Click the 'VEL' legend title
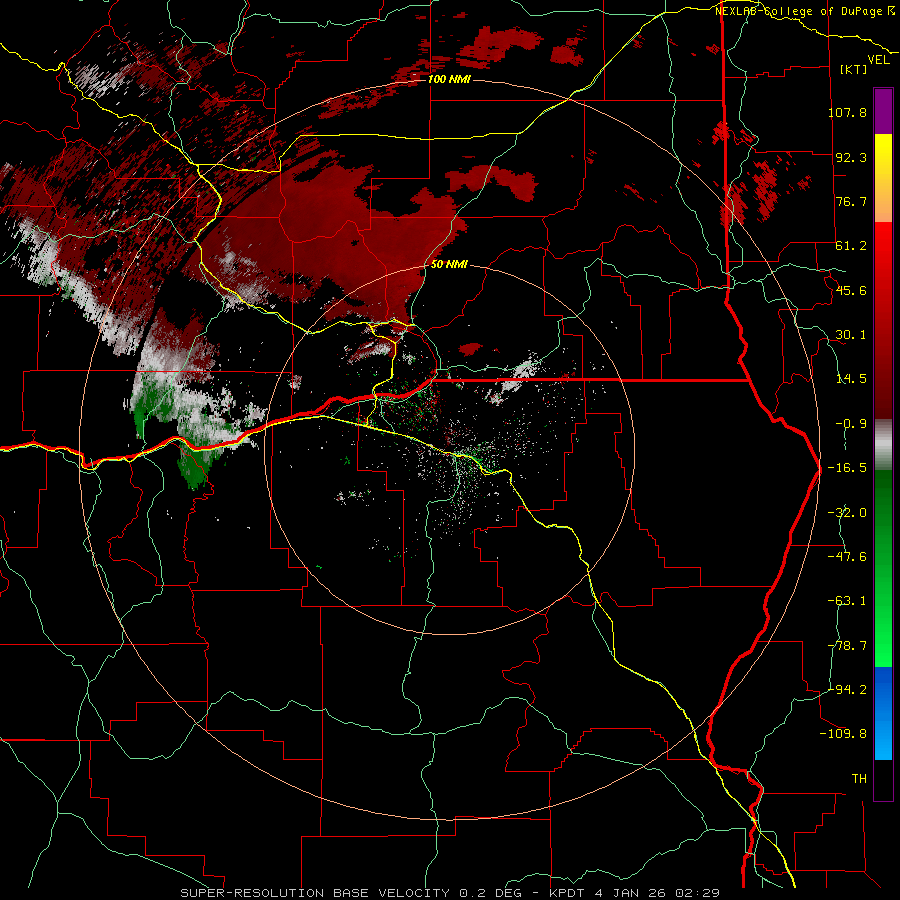This screenshot has width=900, height=900. click(x=878, y=59)
